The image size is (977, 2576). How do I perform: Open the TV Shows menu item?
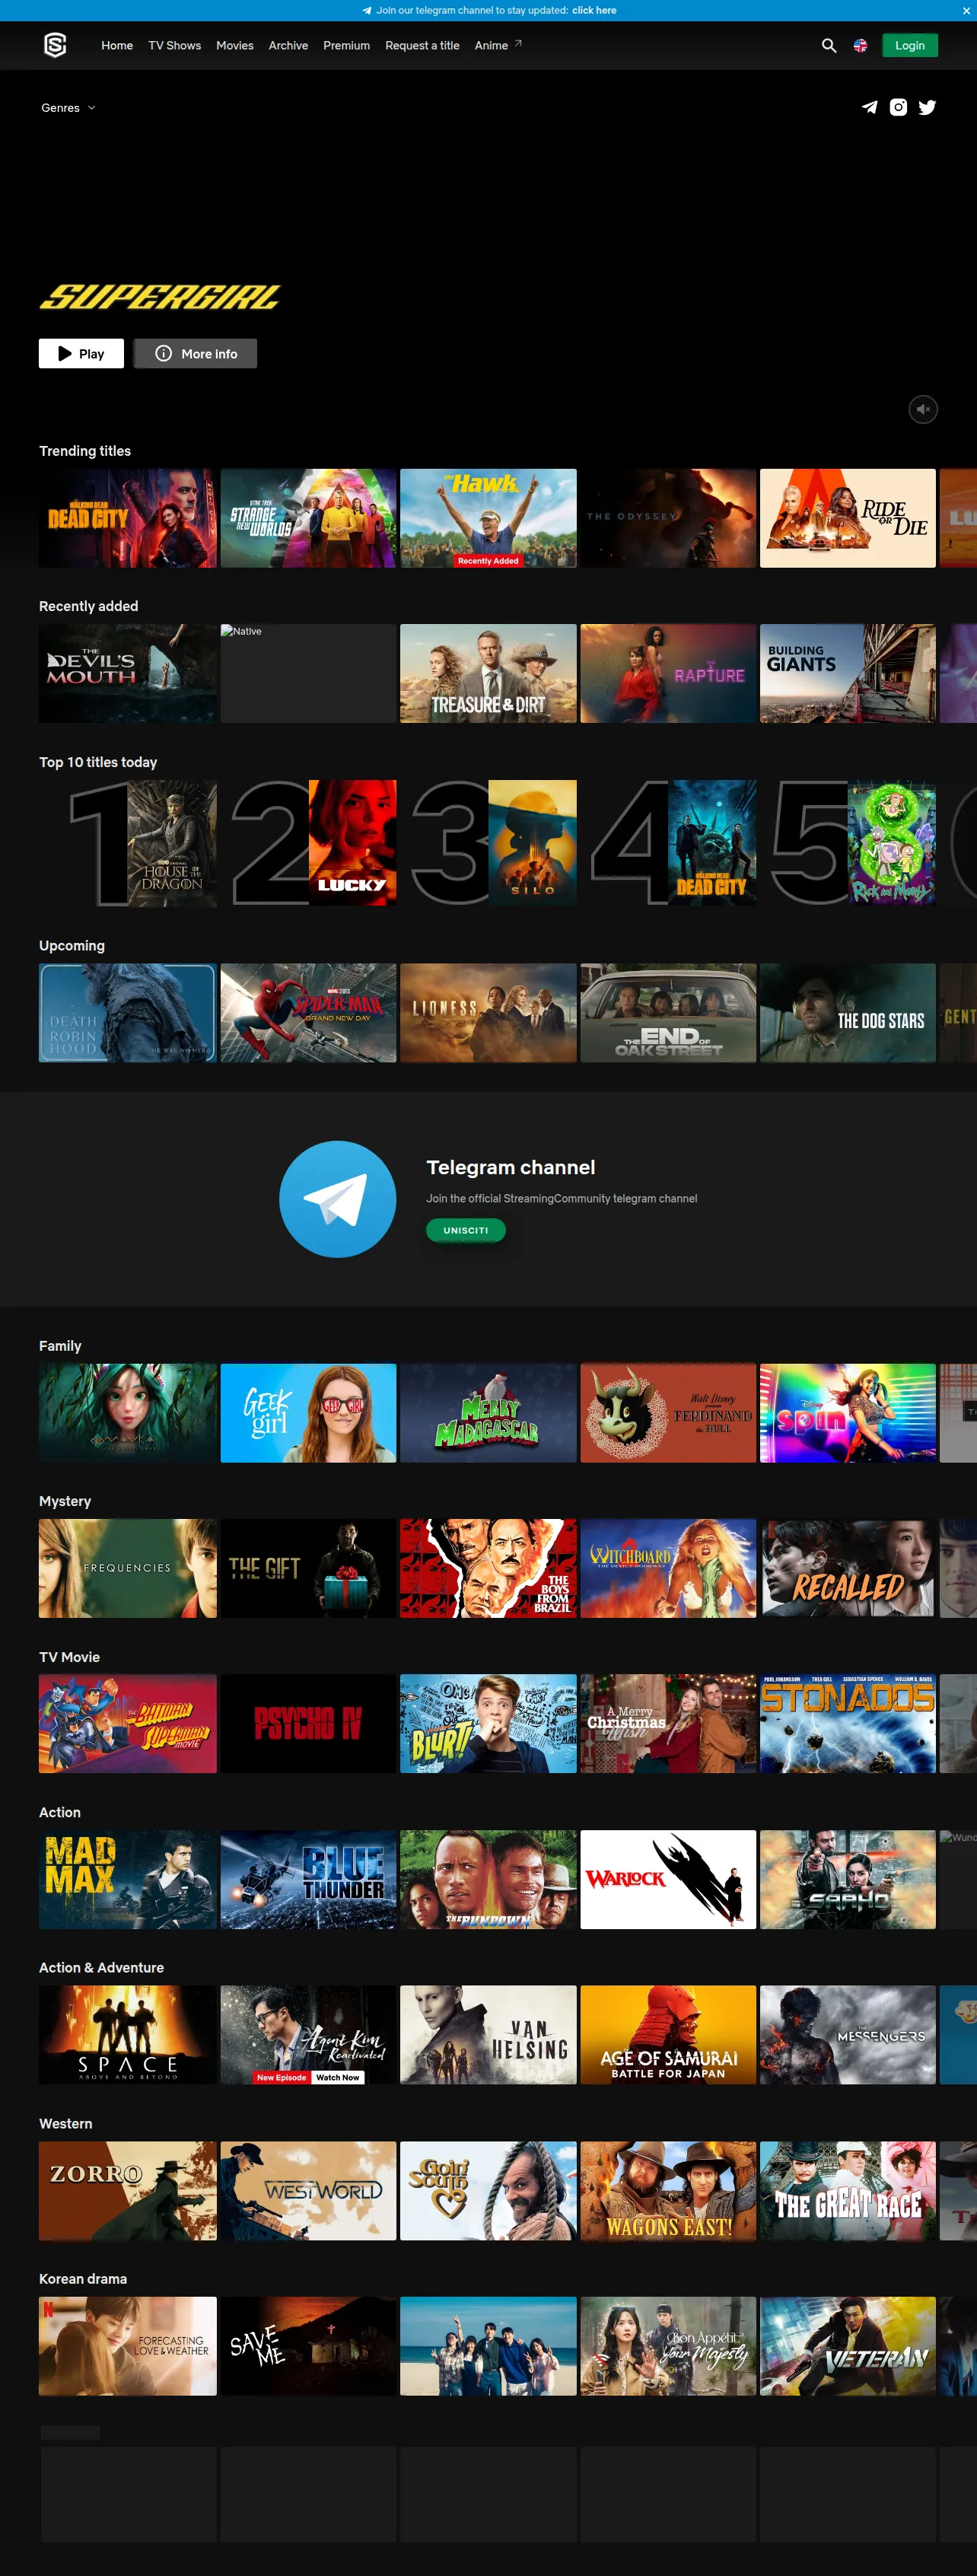[x=175, y=46]
